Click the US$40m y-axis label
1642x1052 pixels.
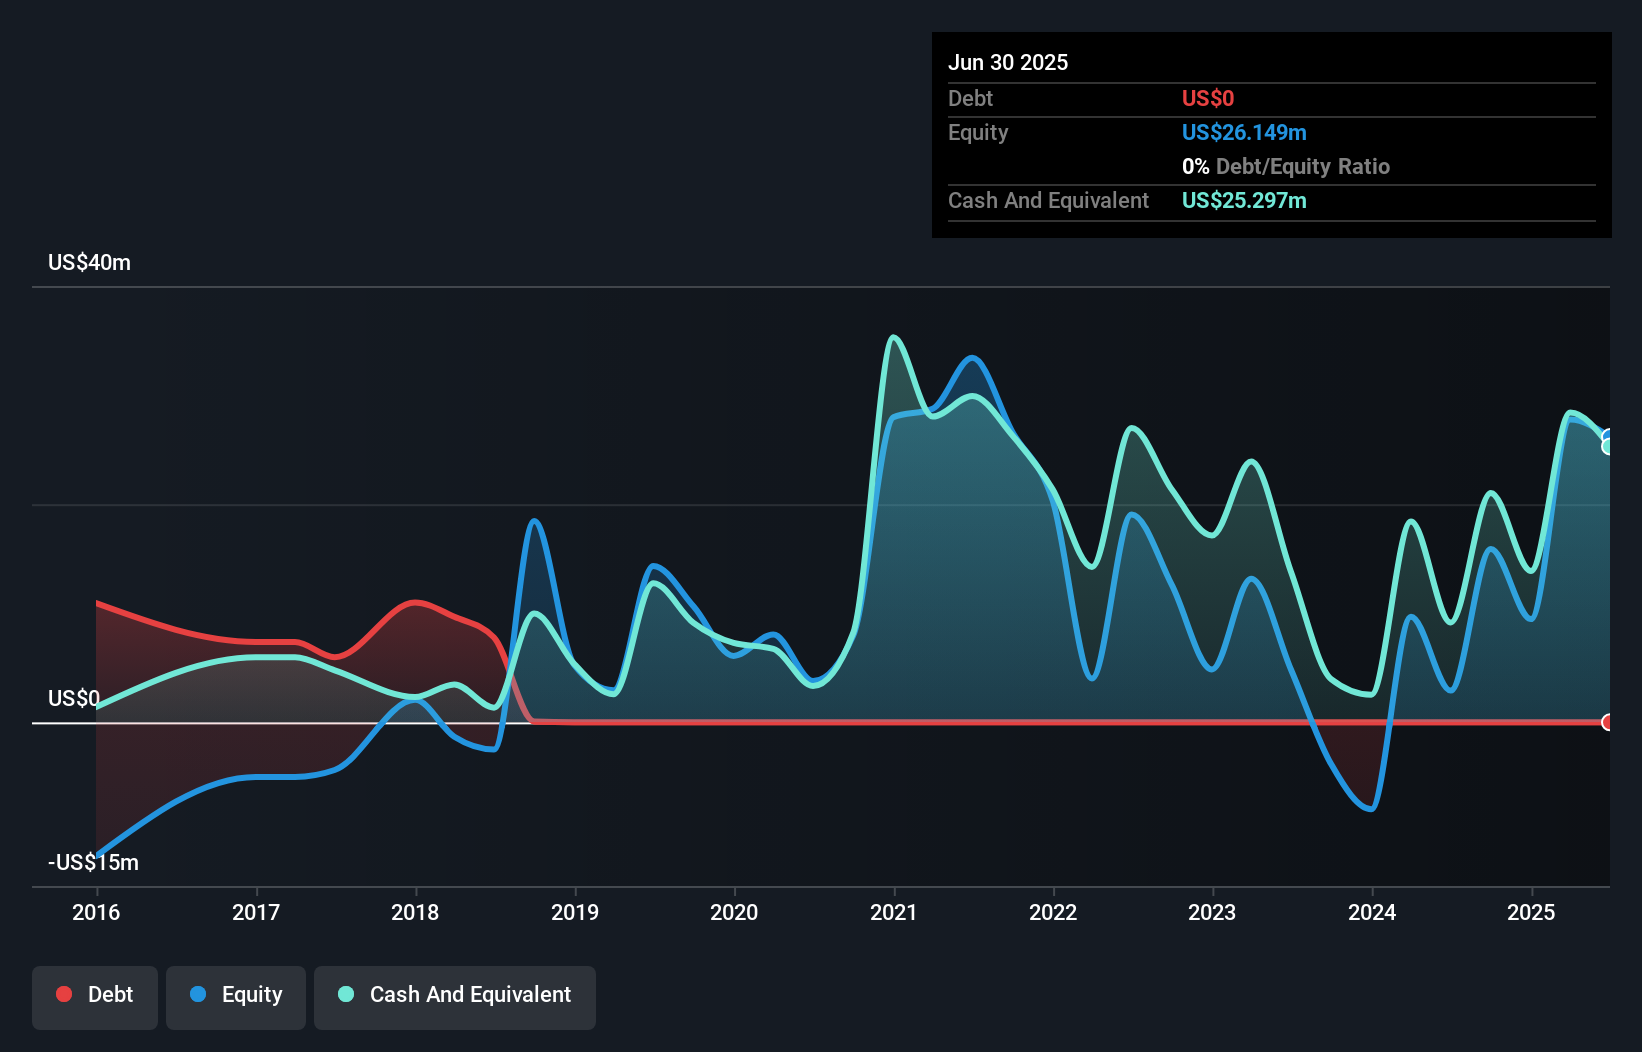pyautogui.click(x=90, y=262)
